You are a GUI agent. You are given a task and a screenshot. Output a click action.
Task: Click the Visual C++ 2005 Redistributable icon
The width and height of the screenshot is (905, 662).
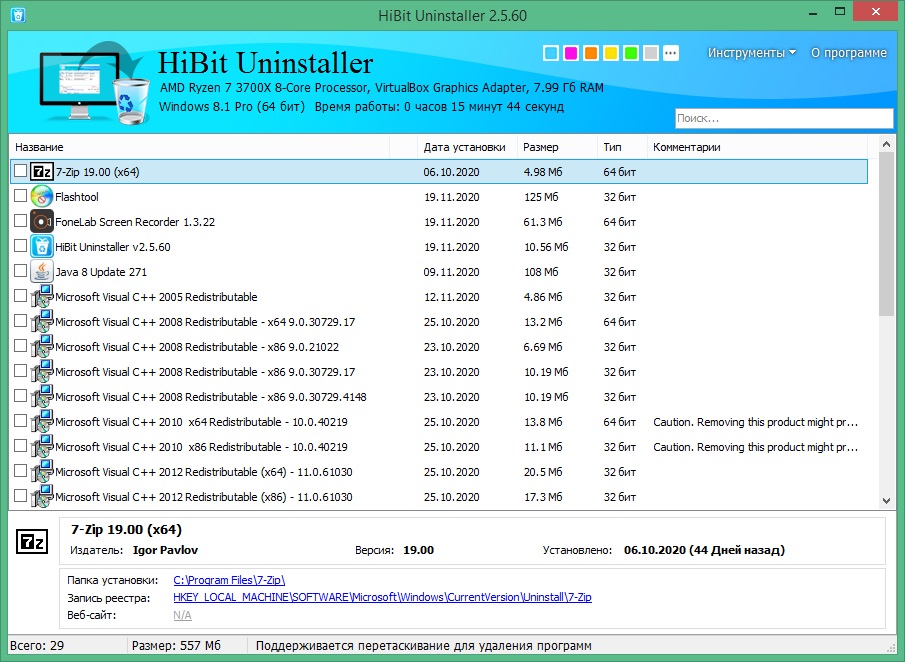[41, 296]
